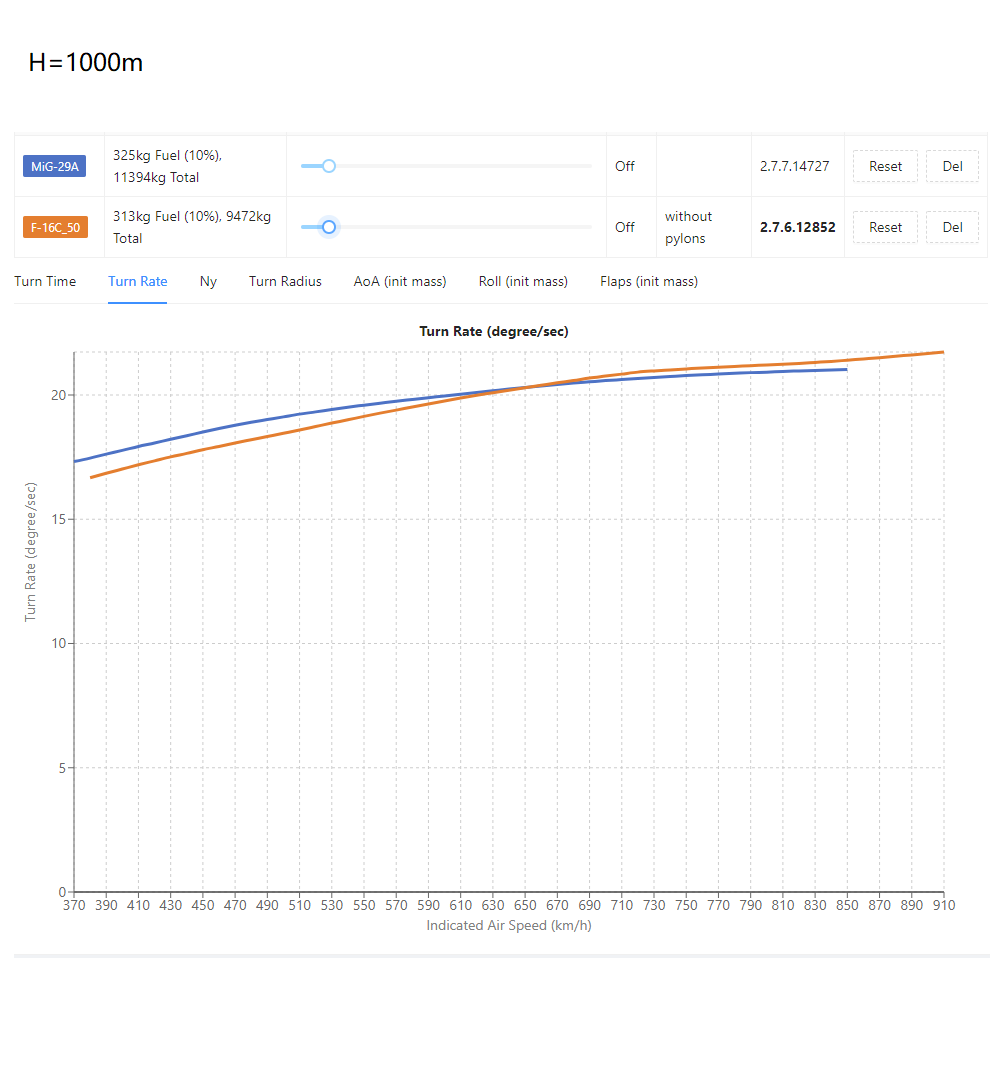Click the orange F-16C_50 aircraft tag

click(56, 227)
